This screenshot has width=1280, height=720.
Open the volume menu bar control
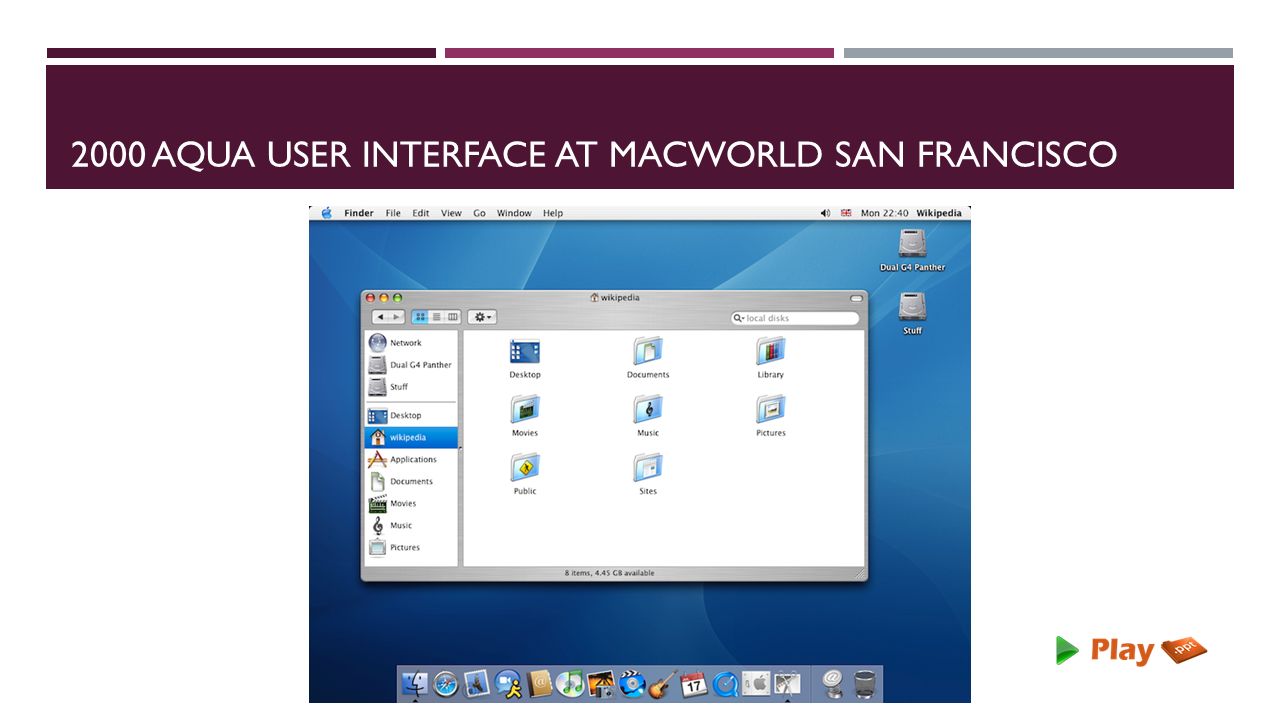click(x=825, y=213)
